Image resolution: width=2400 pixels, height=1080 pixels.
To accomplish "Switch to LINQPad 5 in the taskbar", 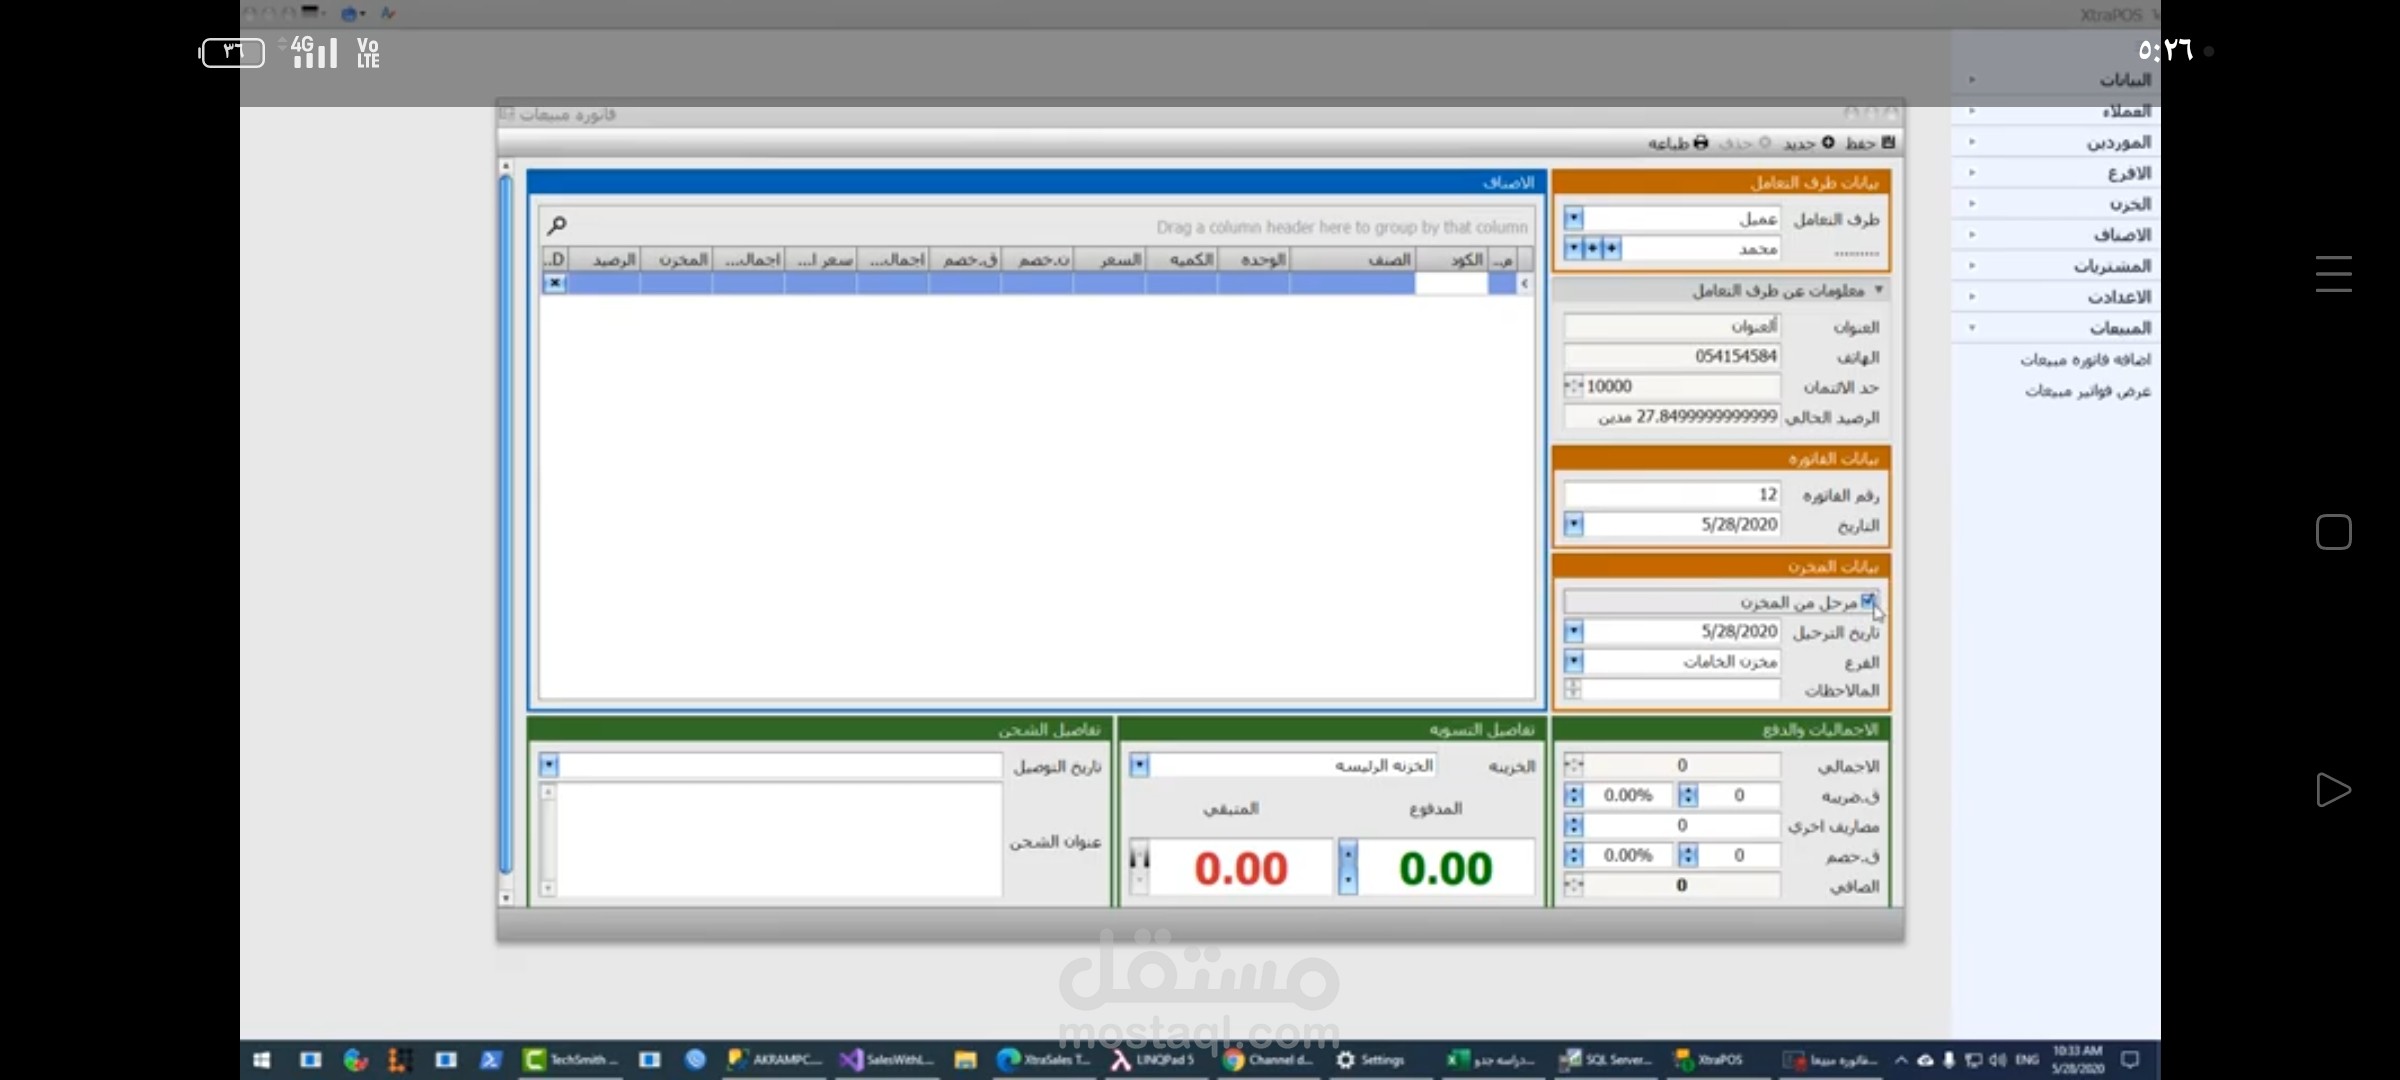I will (1151, 1060).
